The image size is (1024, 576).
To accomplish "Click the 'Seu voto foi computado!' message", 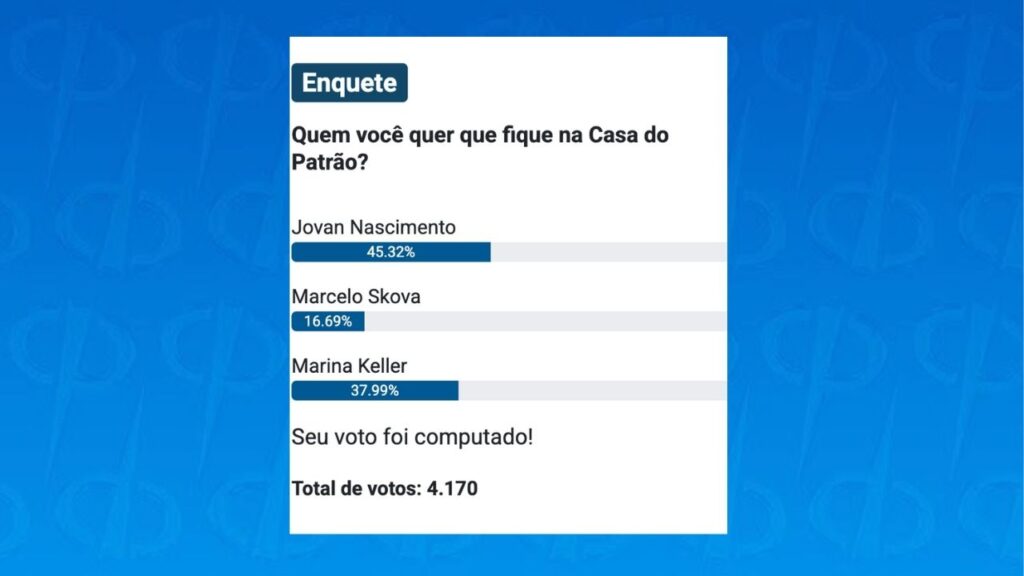I will [x=412, y=437].
